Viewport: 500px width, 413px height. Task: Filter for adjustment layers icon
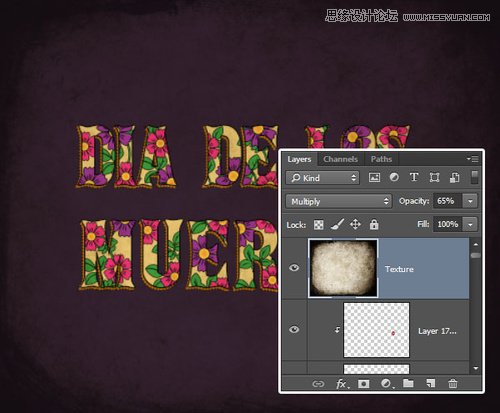pyautogui.click(x=394, y=177)
